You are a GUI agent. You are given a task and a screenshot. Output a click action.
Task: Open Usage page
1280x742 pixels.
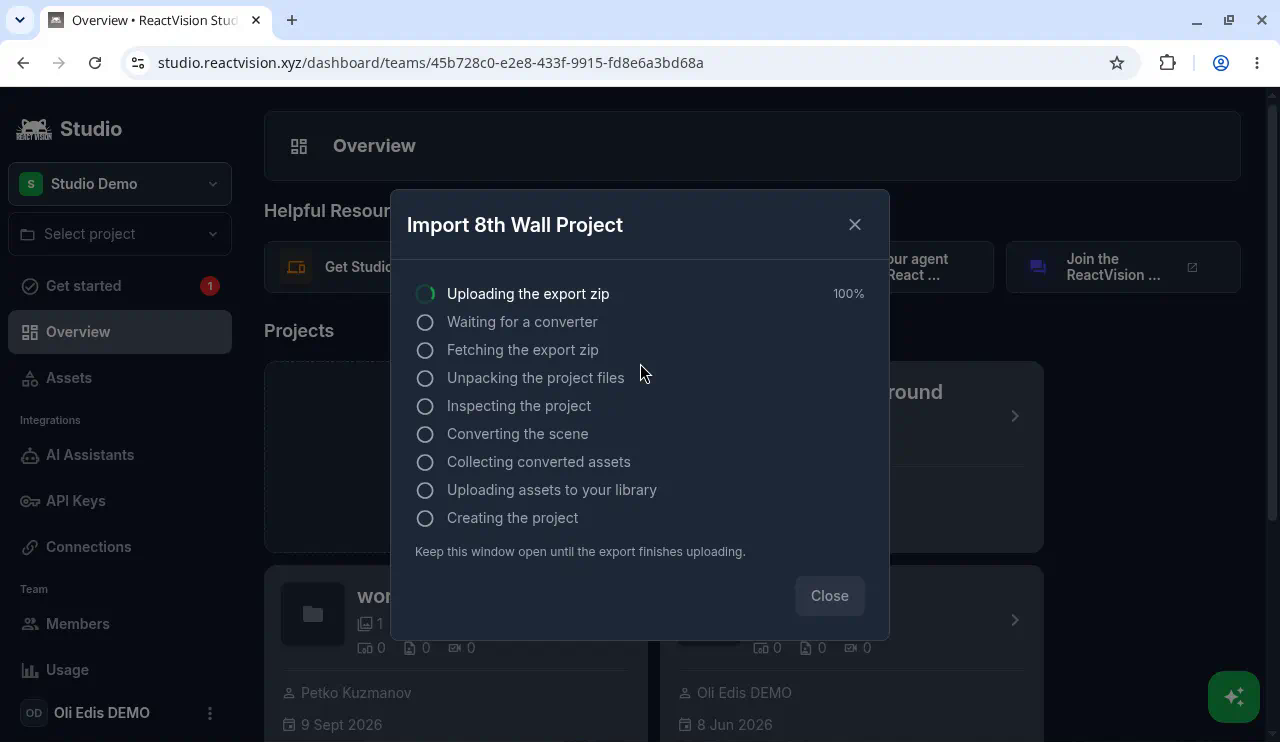coord(120,670)
